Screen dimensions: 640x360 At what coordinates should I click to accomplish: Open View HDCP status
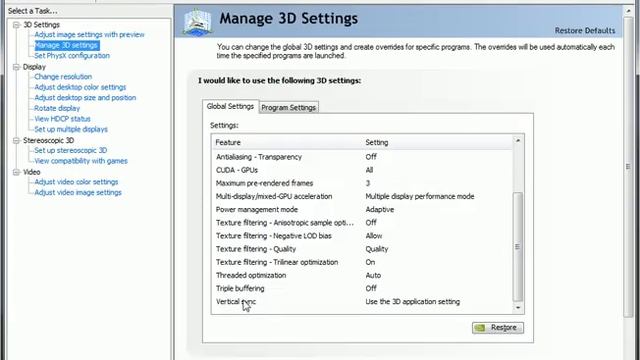coord(62,119)
